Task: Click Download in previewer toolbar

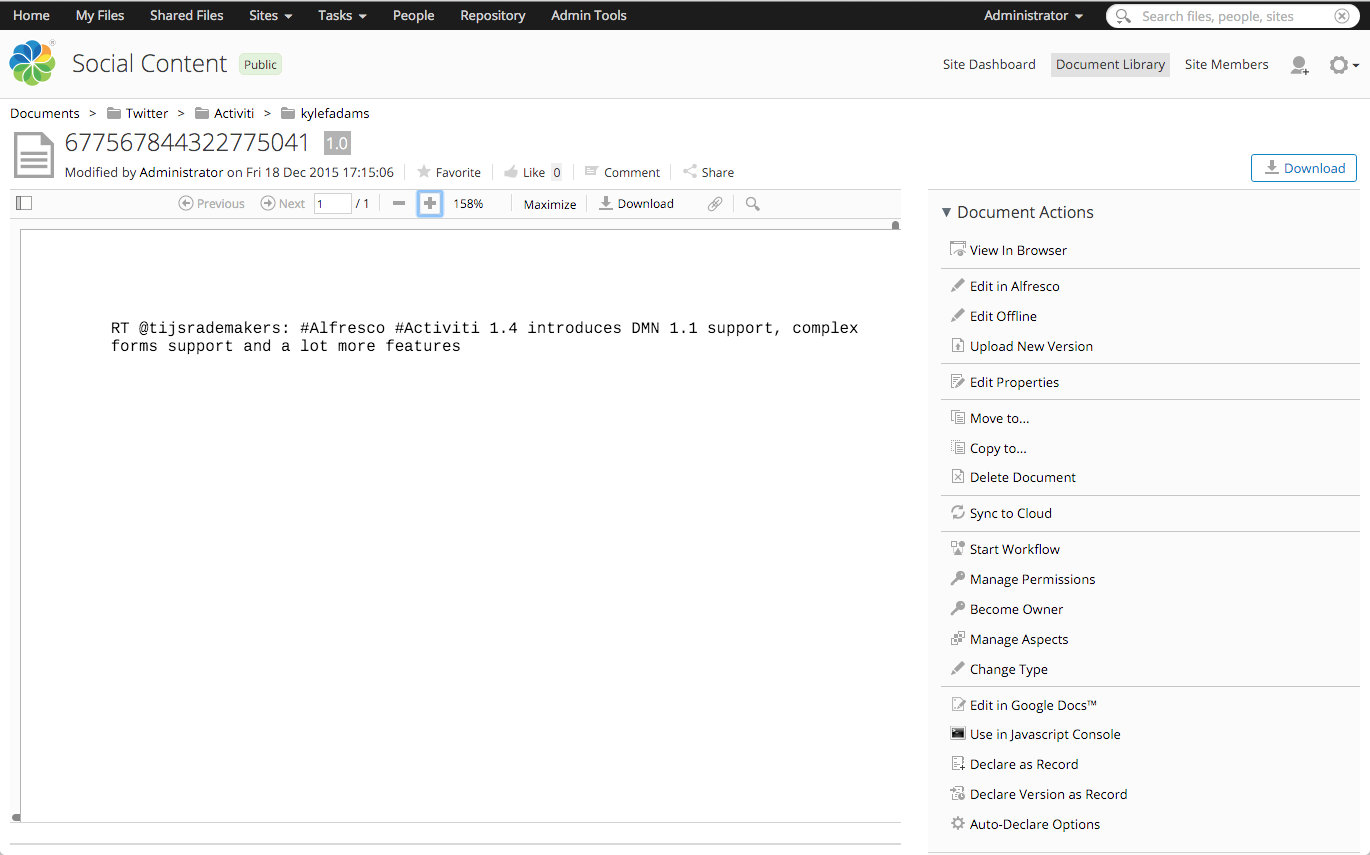Action: coord(637,203)
